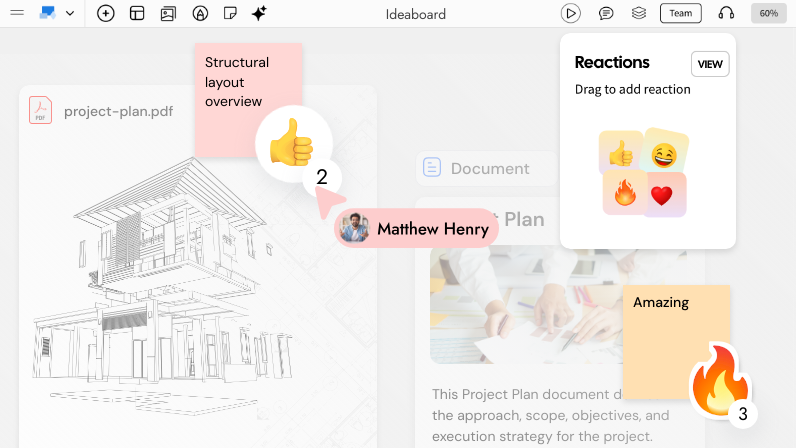Viewport: 796px width, 448px height.
Task: Click the add (plus) circle icon
Action: (x=106, y=13)
